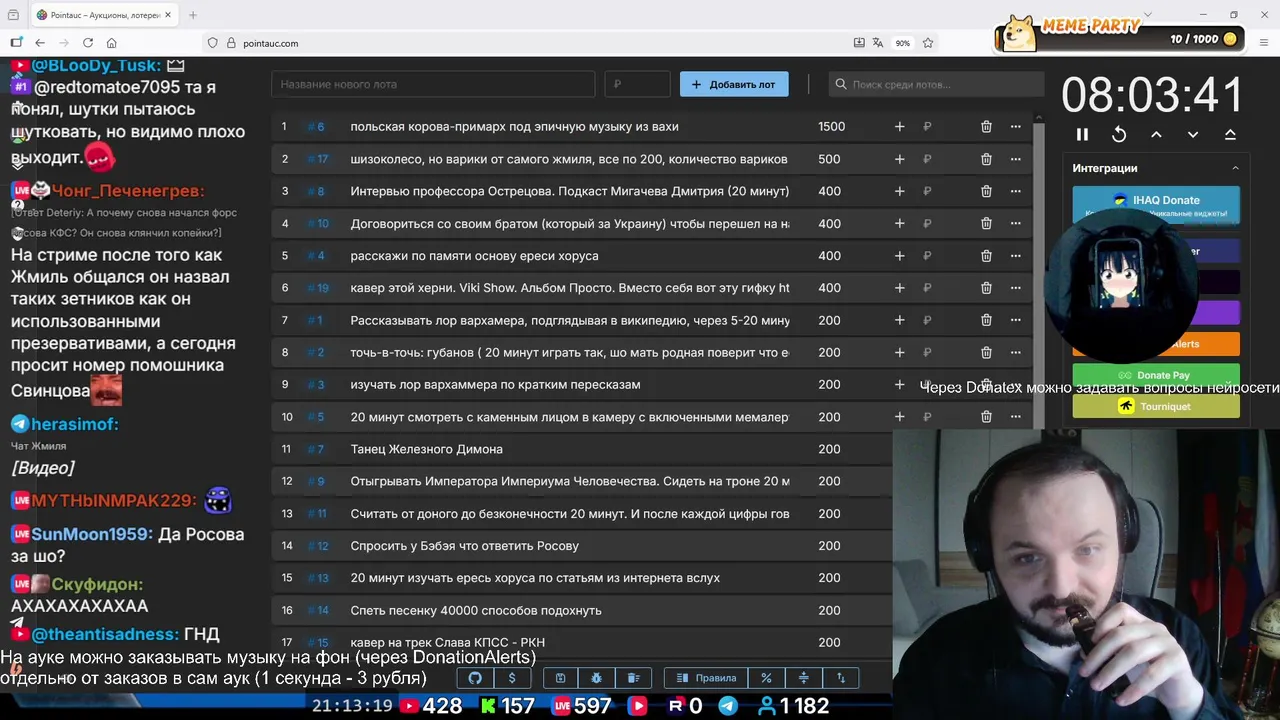This screenshot has width=1280, height=720.
Task: Click lot кавер на трек Слава КПСС - РКН
Action: 448,642
